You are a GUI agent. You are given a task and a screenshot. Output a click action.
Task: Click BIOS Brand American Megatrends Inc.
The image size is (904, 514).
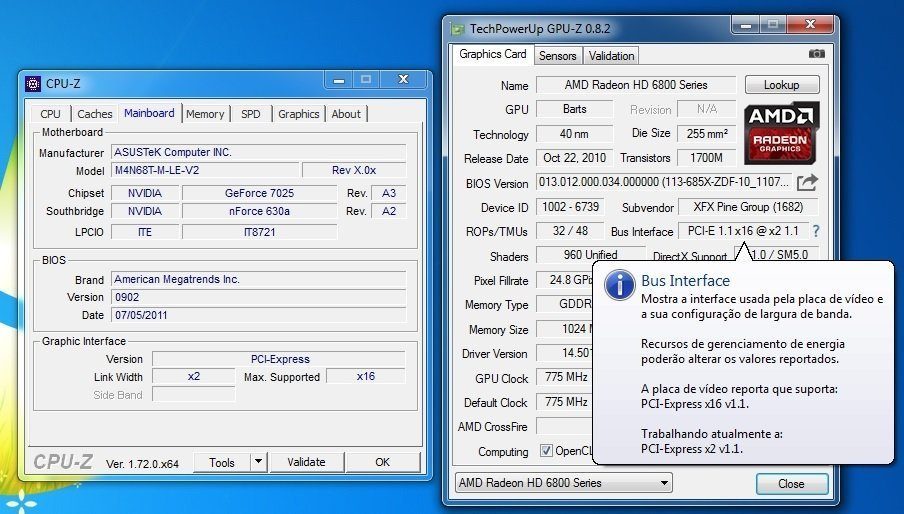tap(258, 279)
